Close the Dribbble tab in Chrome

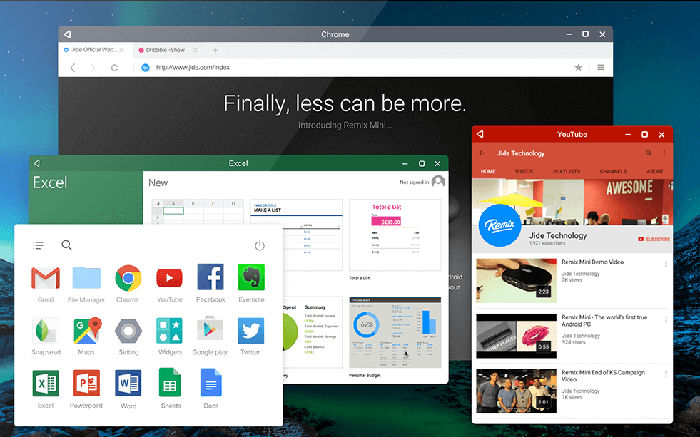coord(195,50)
